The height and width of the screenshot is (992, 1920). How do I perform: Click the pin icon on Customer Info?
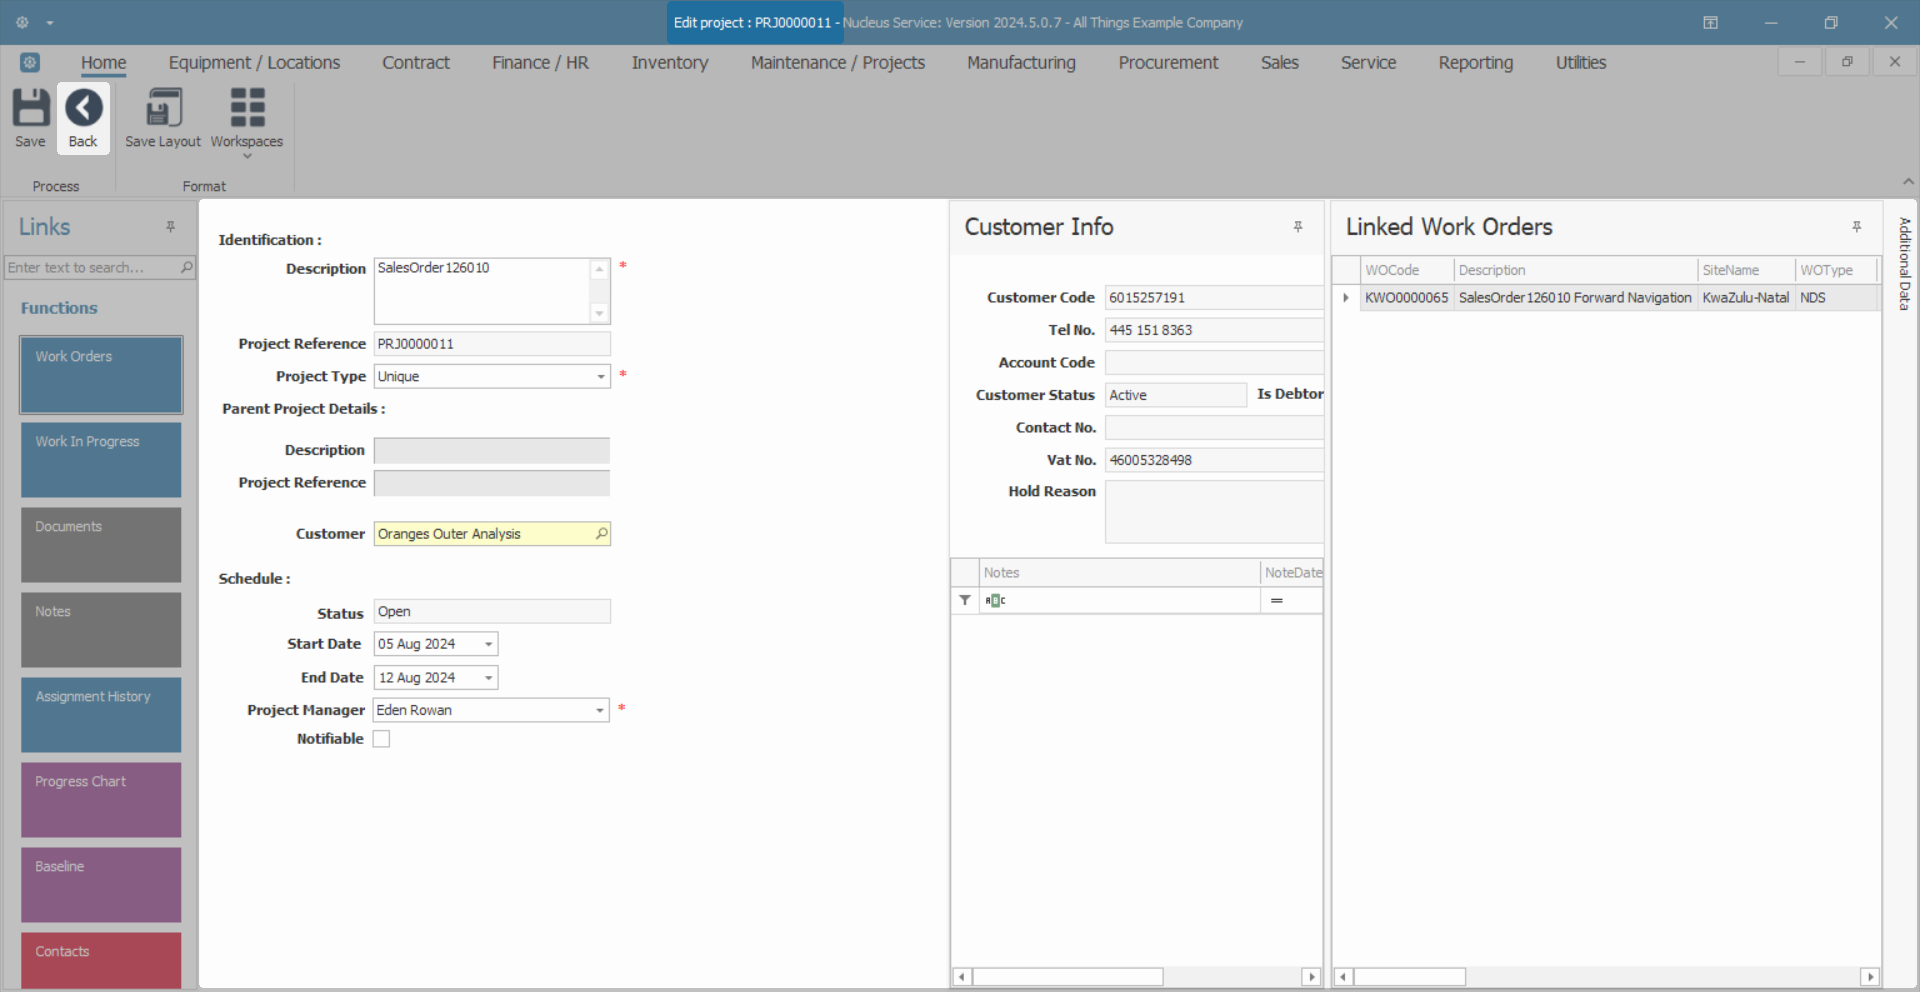click(x=1298, y=227)
